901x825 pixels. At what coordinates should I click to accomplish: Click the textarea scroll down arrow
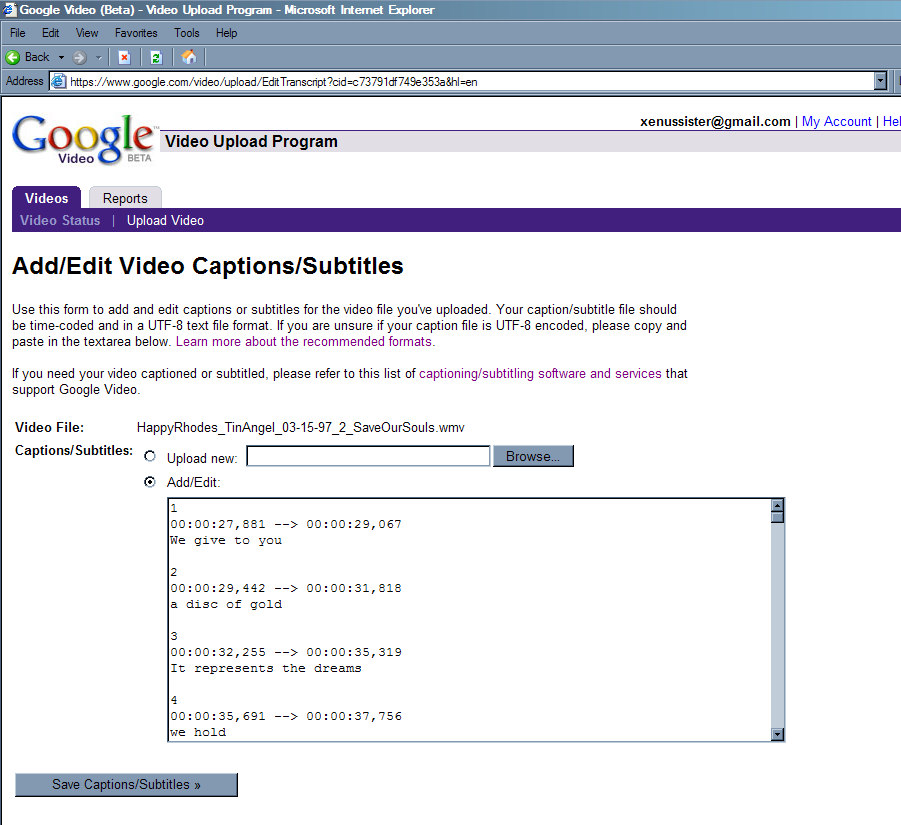click(777, 734)
